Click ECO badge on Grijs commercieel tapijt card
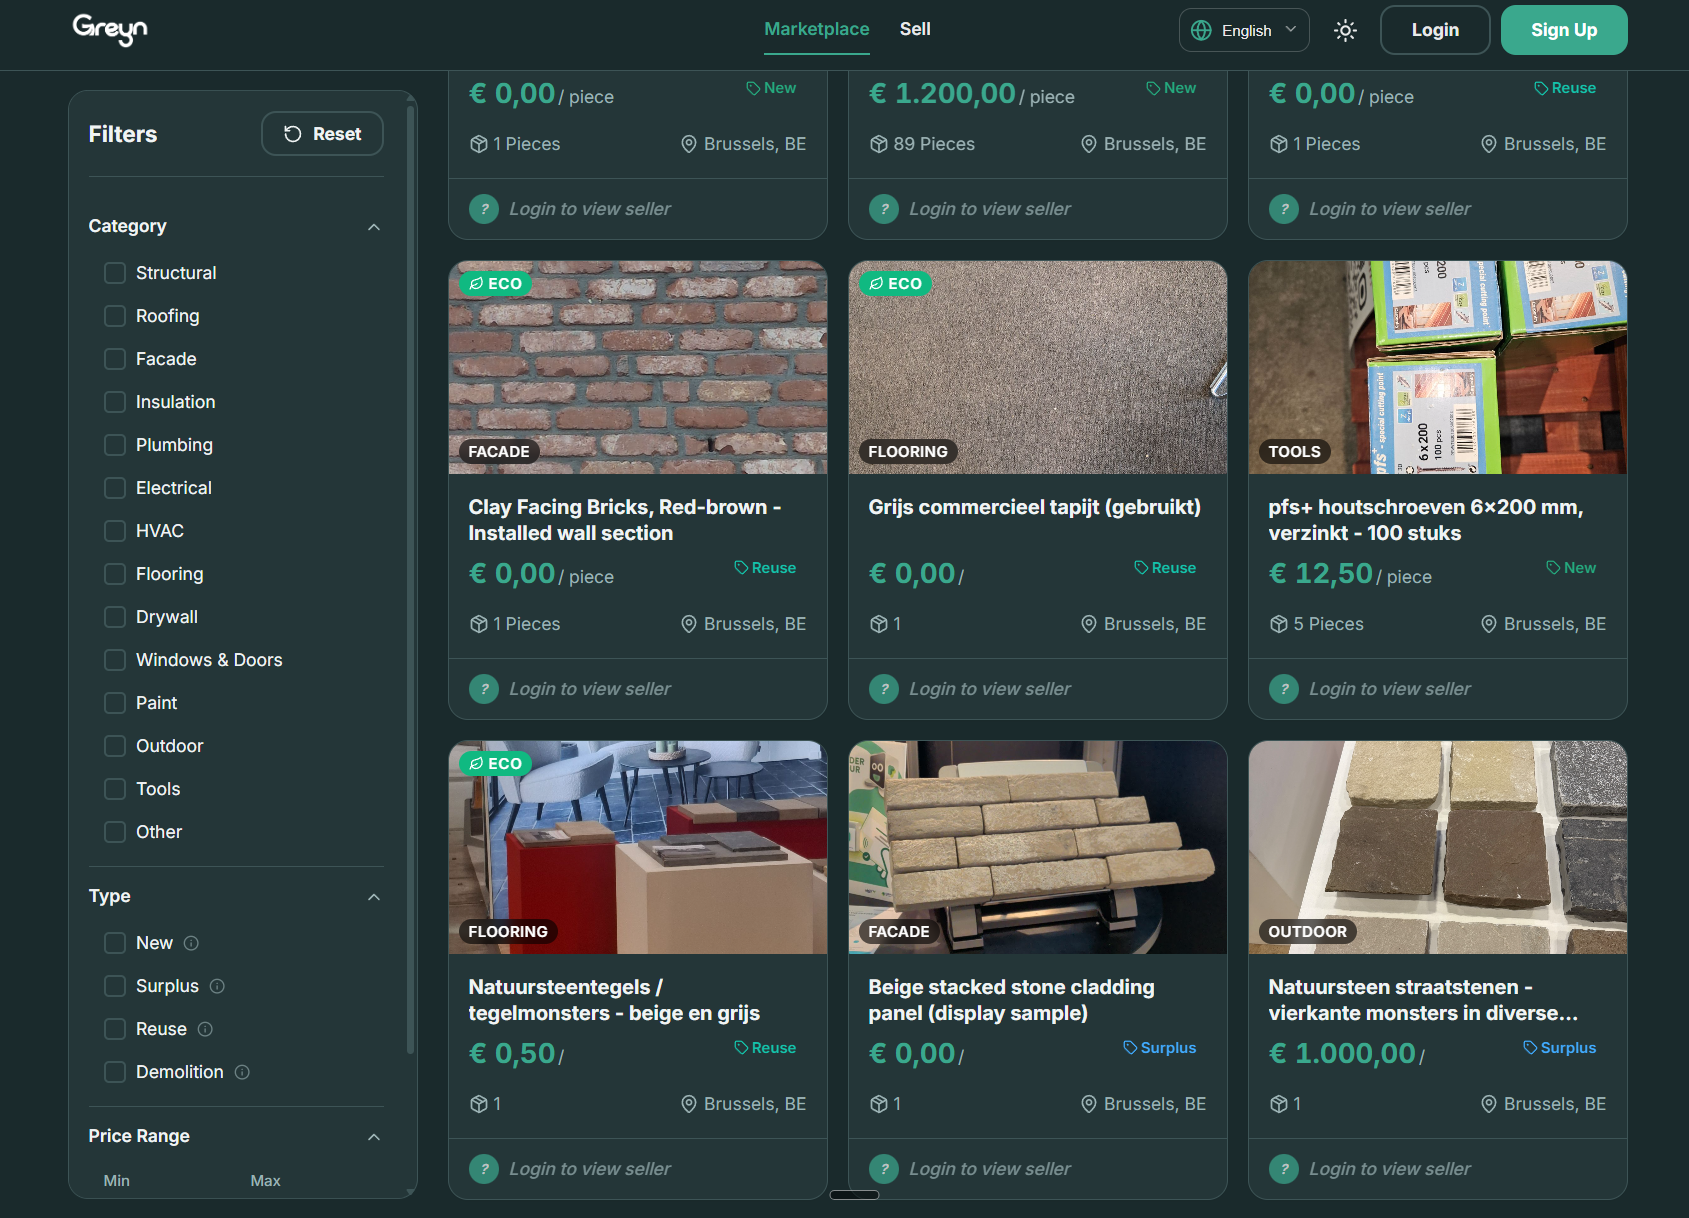The width and height of the screenshot is (1689, 1218). [896, 284]
